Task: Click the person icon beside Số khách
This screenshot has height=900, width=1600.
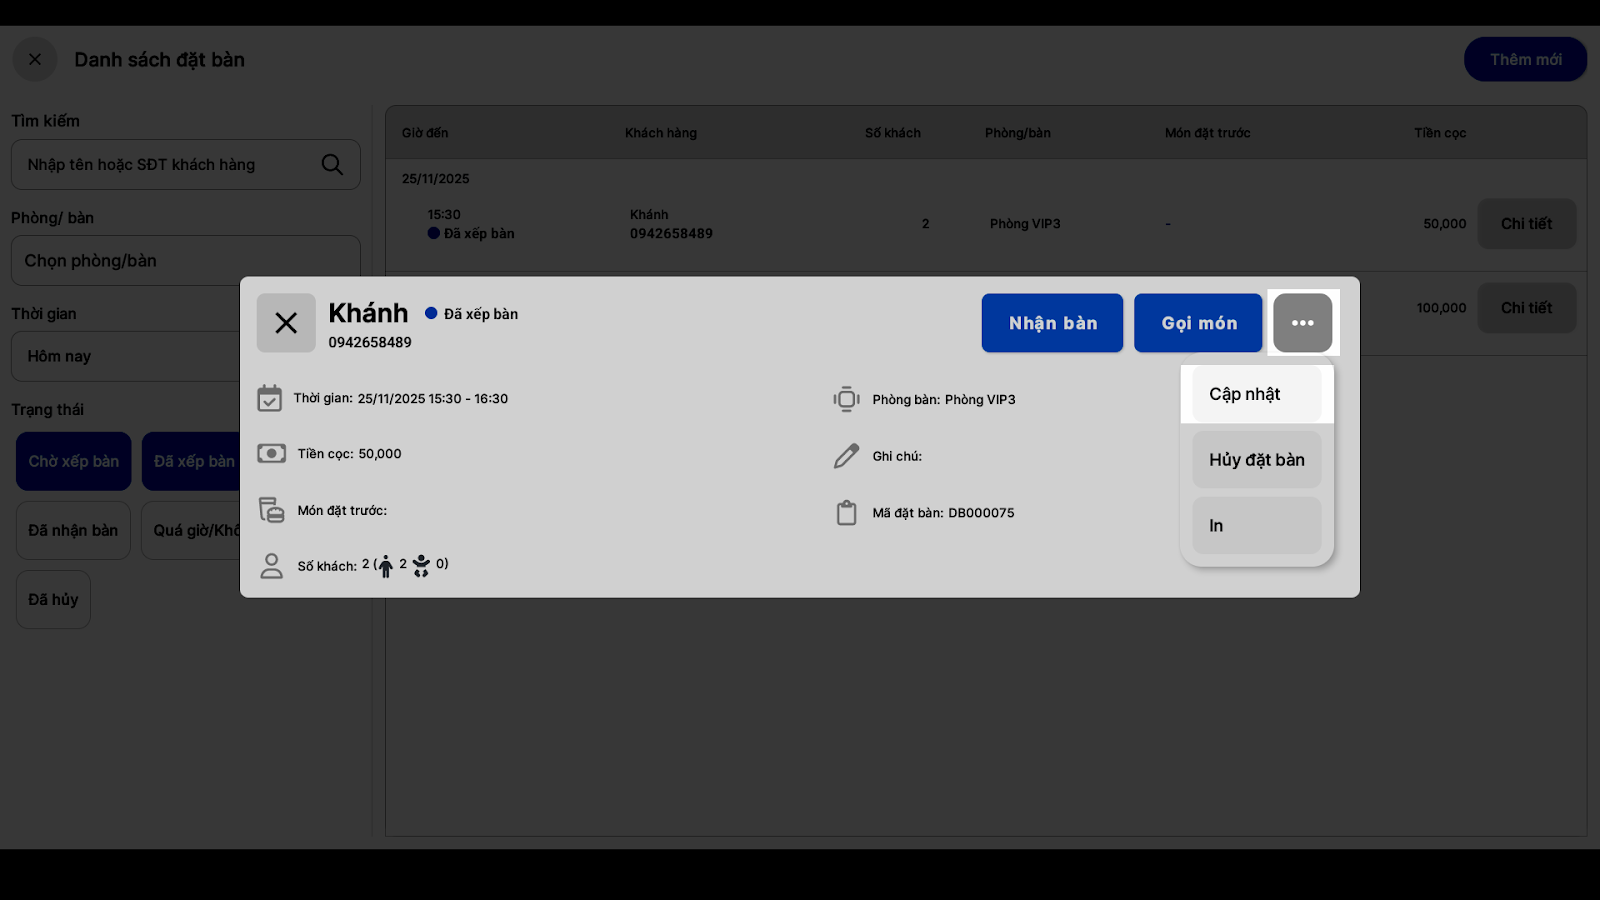Action: pos(271,566)
